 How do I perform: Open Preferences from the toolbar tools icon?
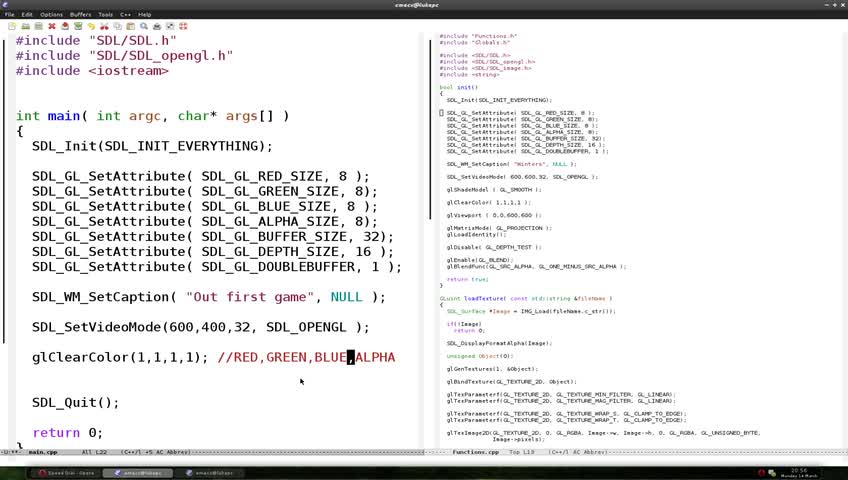tap(170, 26)
